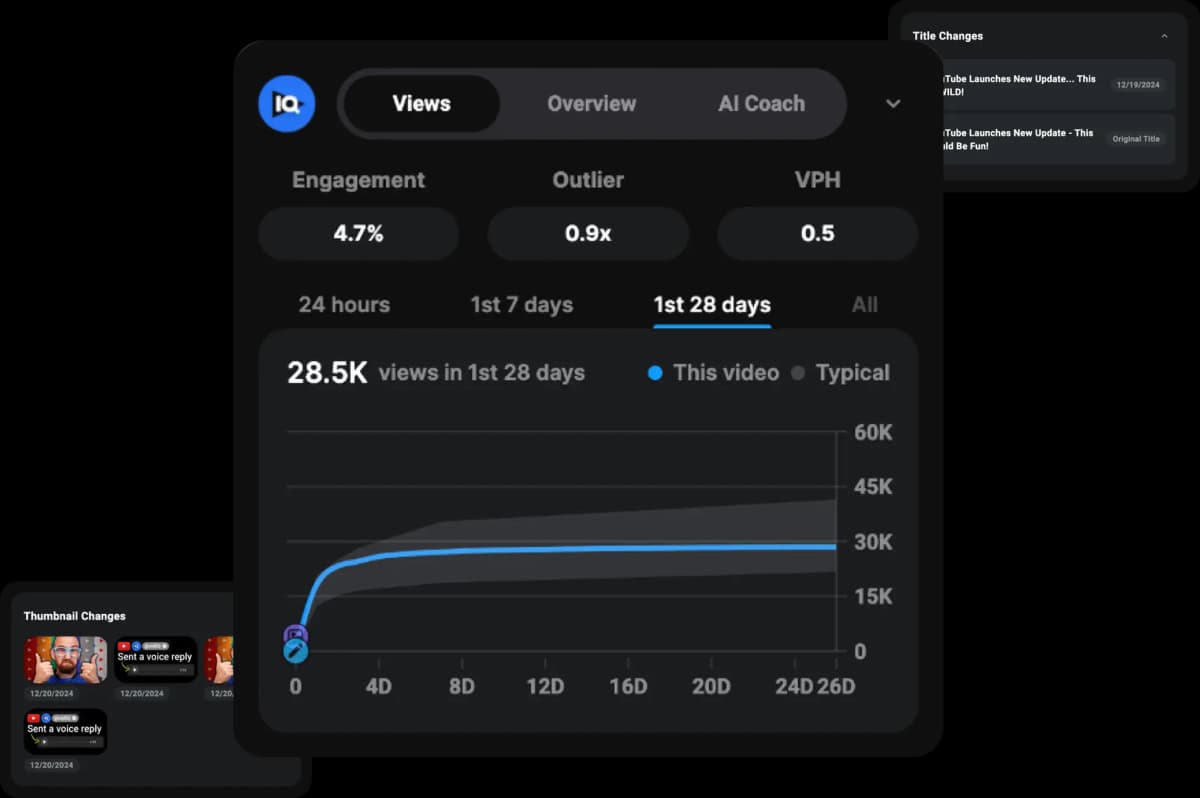This screenshot has height=798, width=1200.
Task: Click the VPH 0.5 metric pill
Action: [x=817, y=233]
